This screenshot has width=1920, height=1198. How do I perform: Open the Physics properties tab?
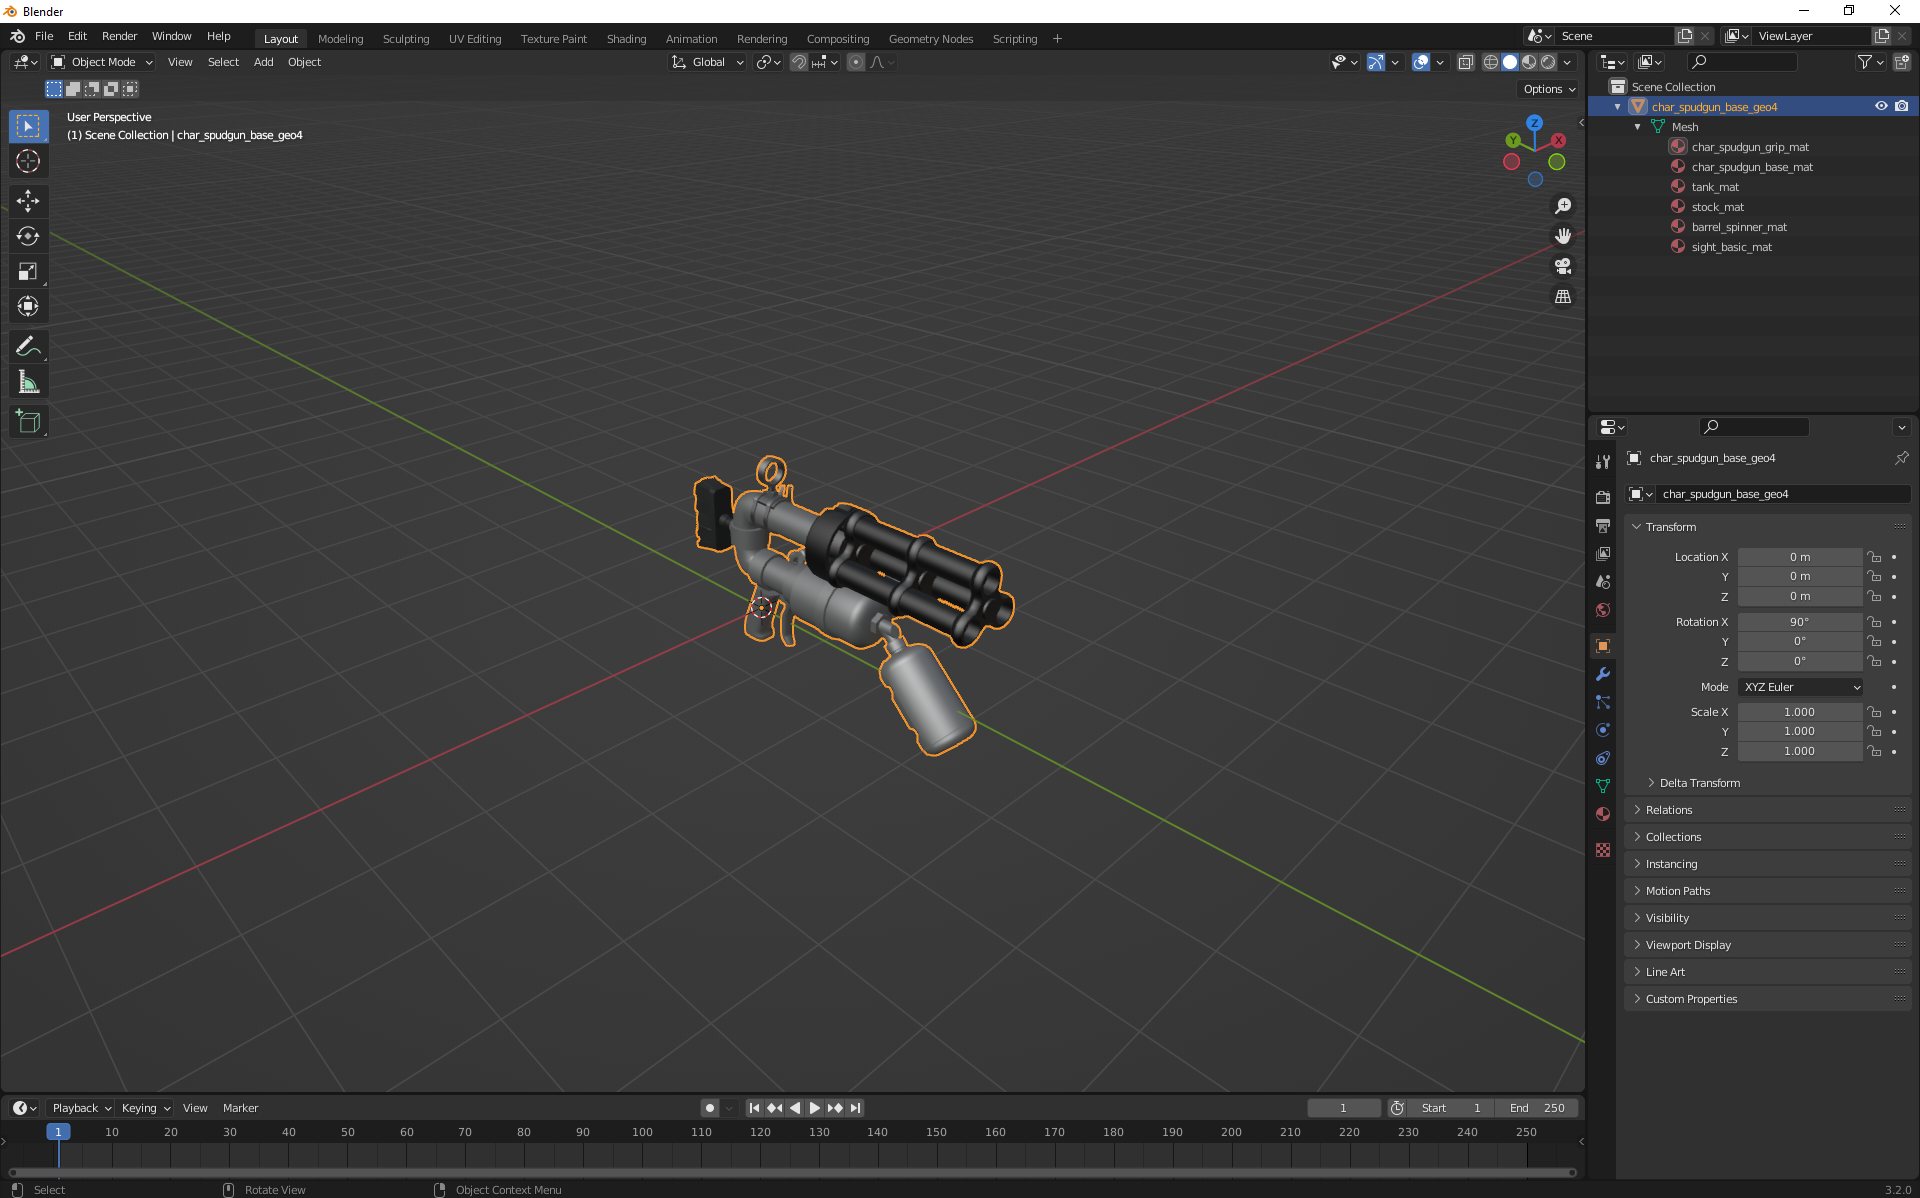pyautogui.click(x=1603, y=730)
